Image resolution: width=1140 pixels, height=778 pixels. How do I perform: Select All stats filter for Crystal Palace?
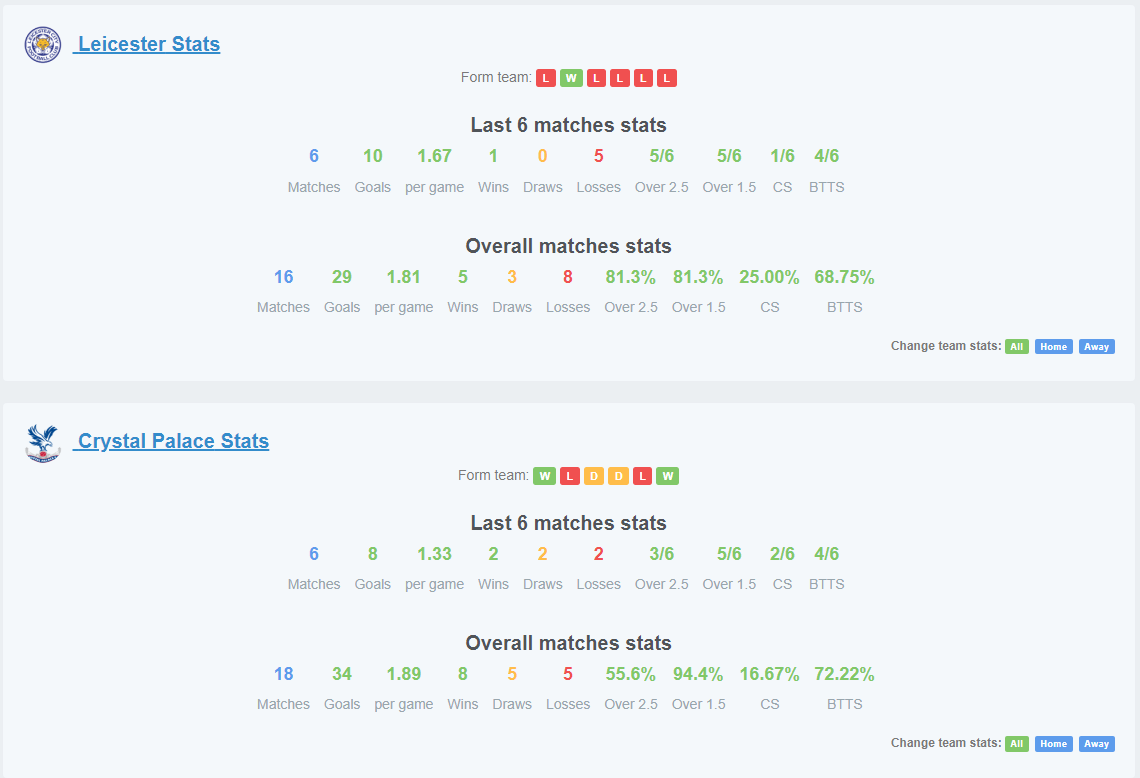pyautogui.click(x=1016, y=744)
